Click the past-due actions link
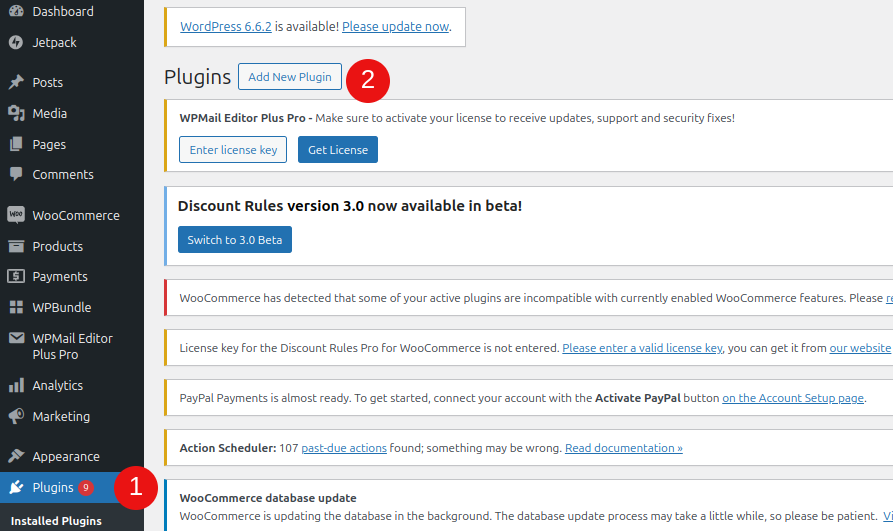The image size is (893, 531). coord(344,448)
